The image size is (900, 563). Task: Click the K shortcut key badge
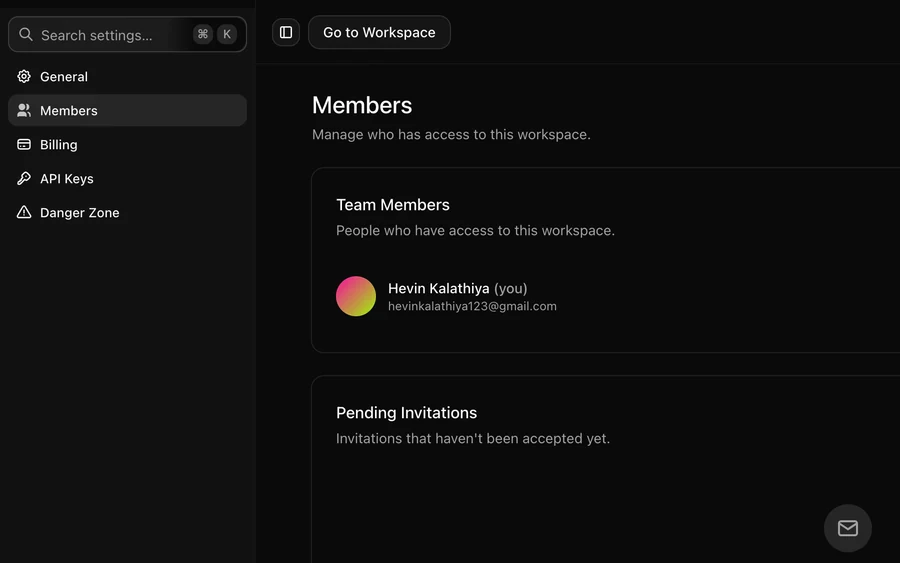coord(227,34)
